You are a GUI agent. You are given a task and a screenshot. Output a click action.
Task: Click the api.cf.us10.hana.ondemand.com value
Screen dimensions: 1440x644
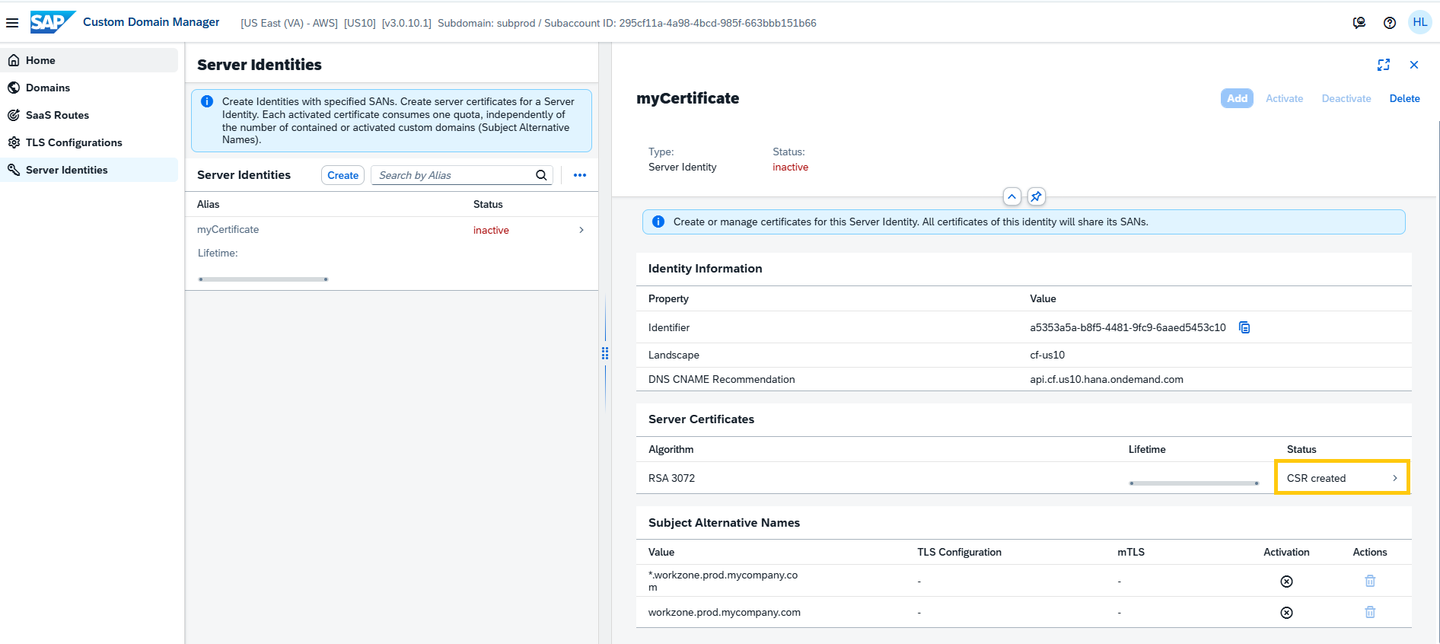pyautogui.click(x=1106, y=379)
